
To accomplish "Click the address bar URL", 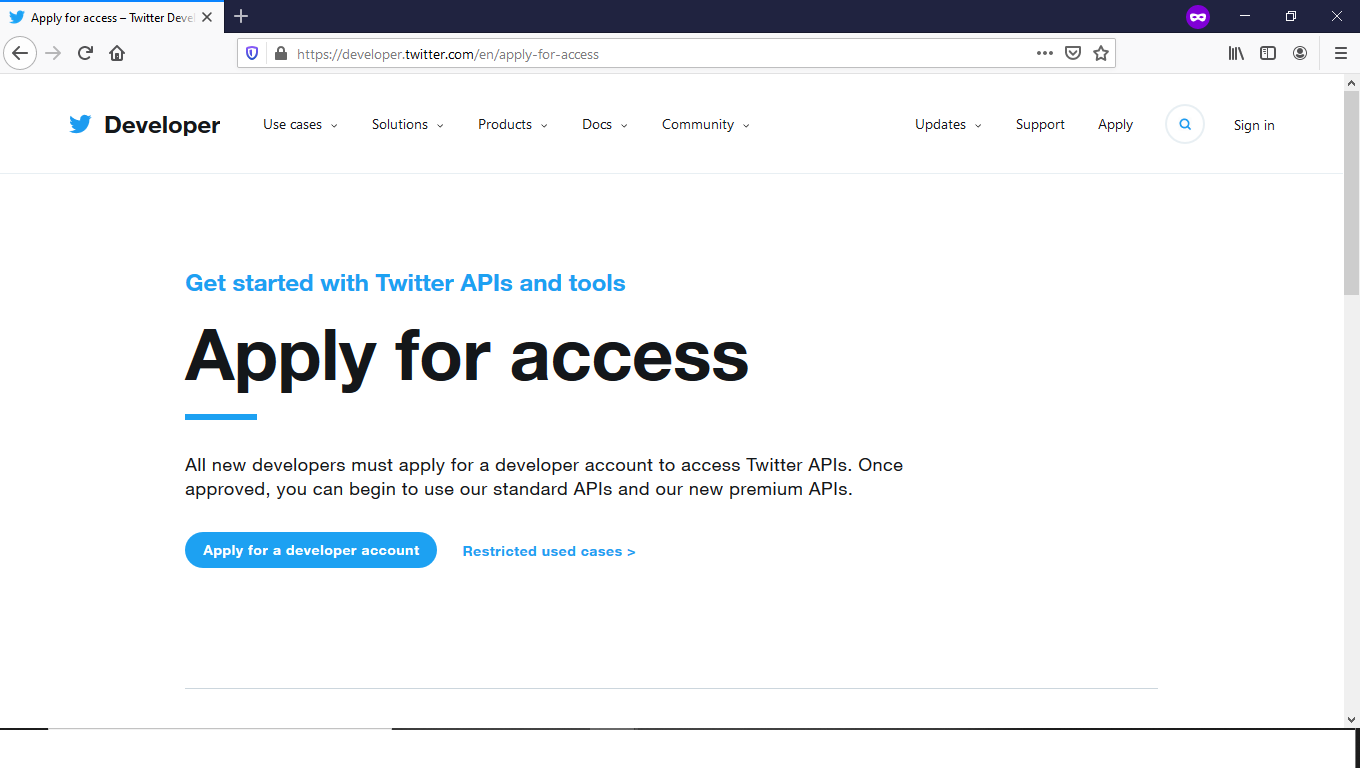I will [448, 54].
